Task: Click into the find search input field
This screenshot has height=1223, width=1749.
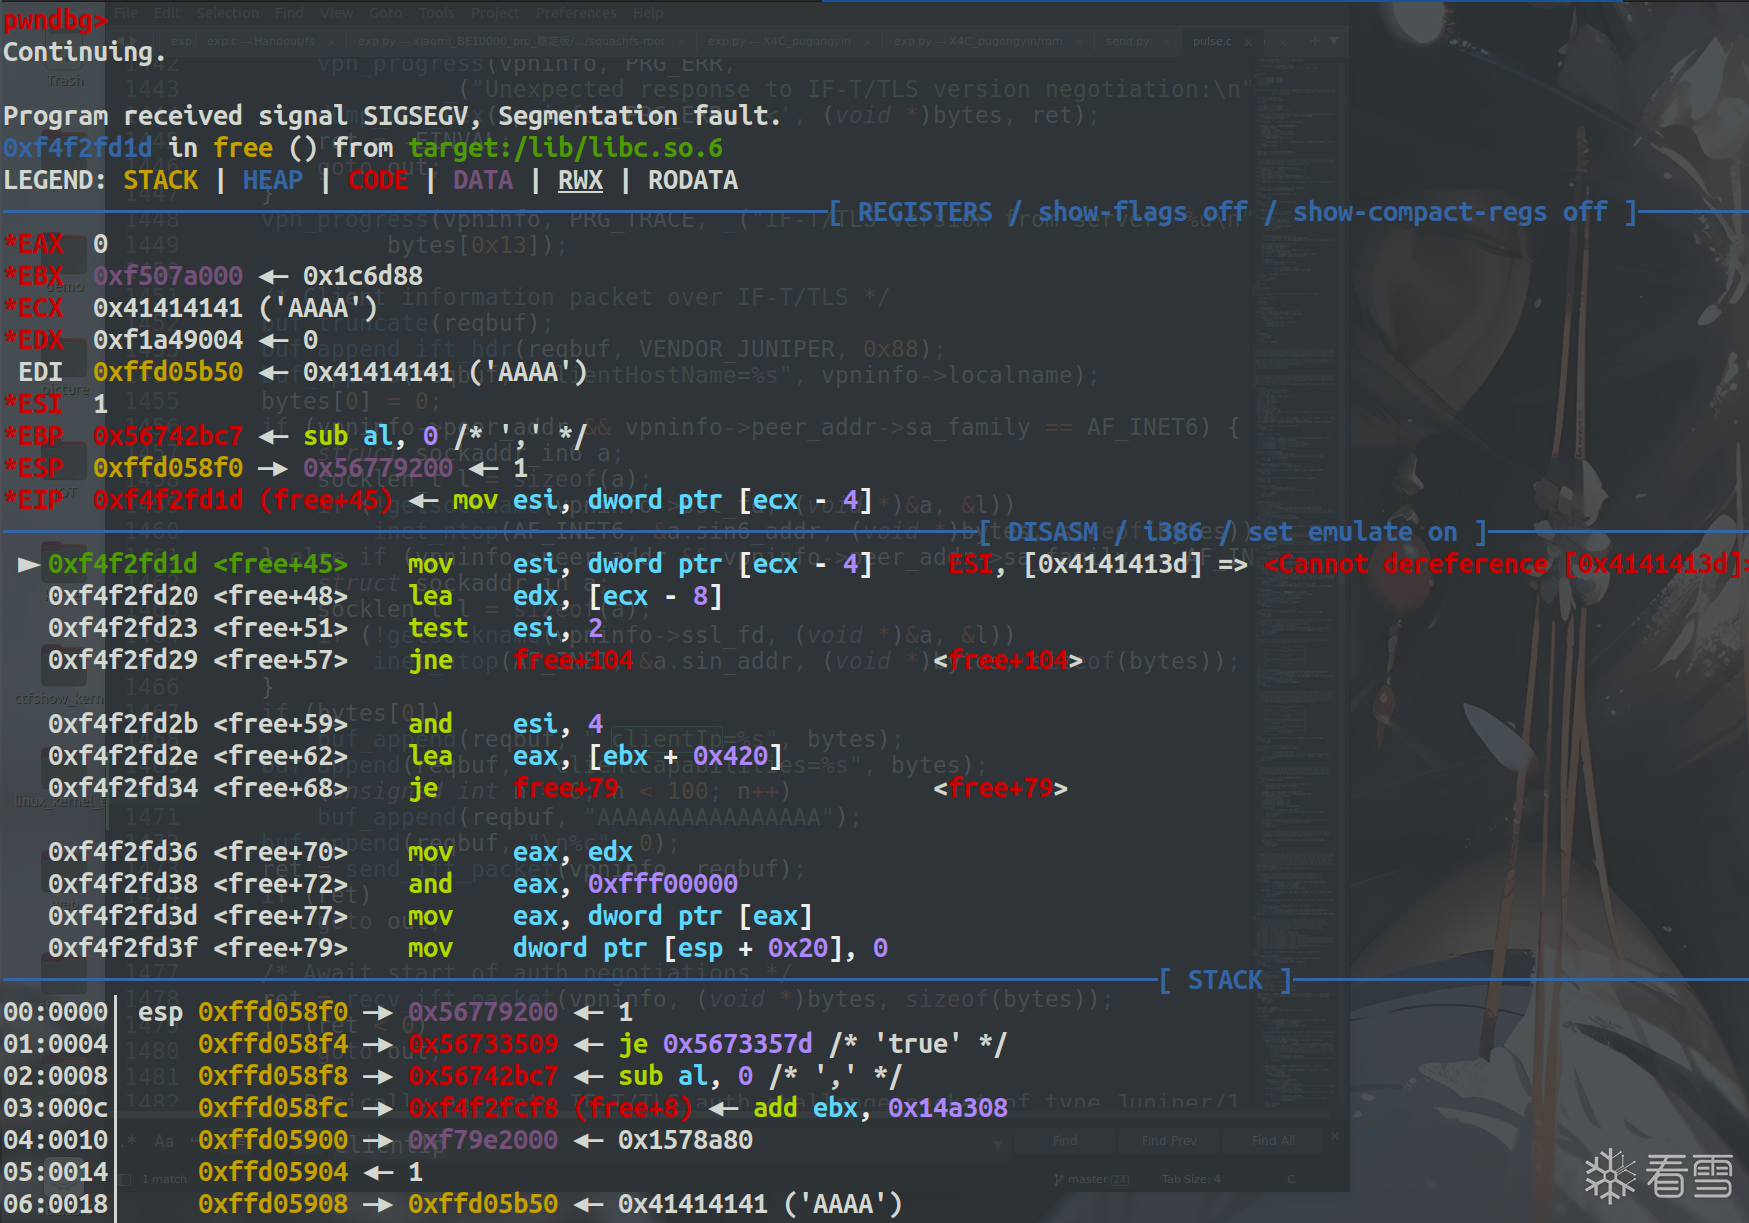Action: 600,1141
